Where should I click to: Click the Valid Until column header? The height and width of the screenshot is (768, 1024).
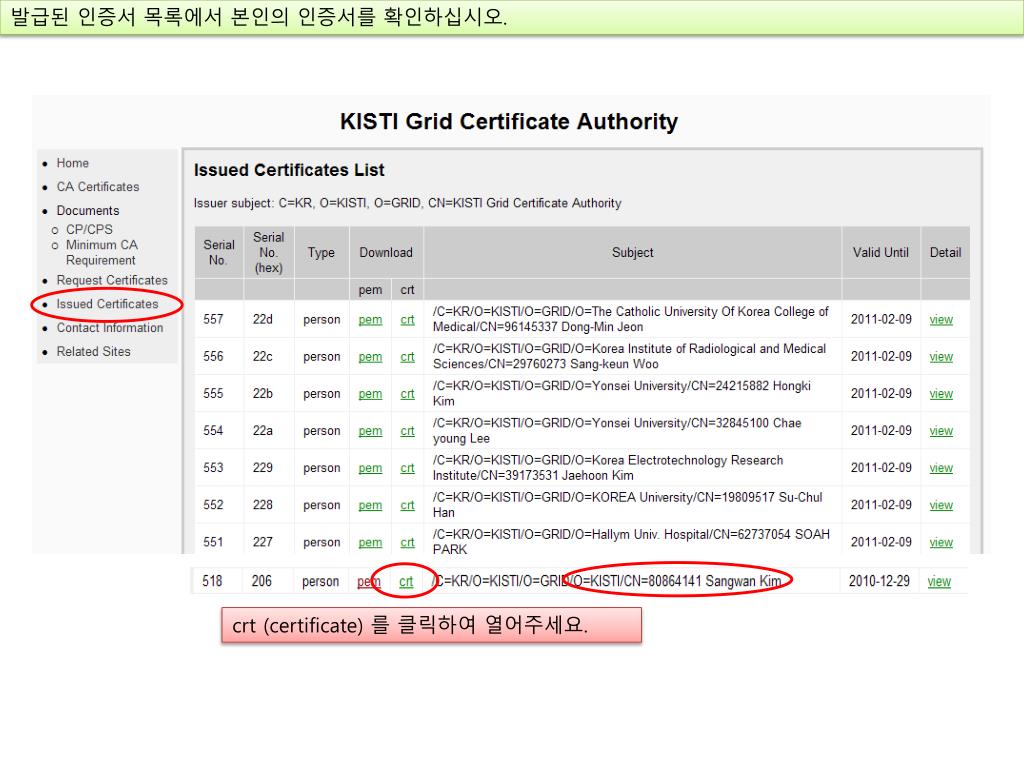tap(880, 253)
